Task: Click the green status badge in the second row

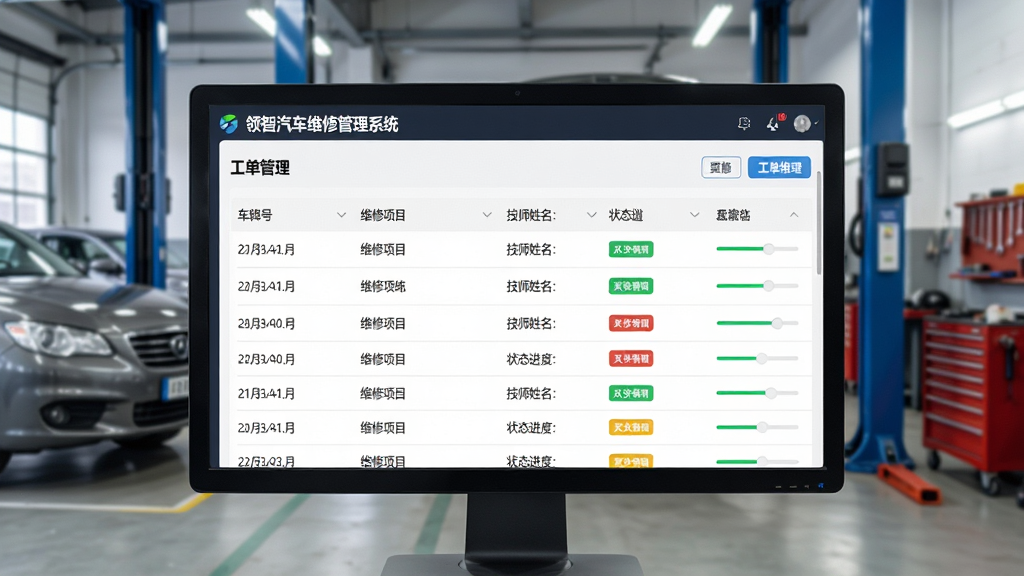Action: click(631, 286)
